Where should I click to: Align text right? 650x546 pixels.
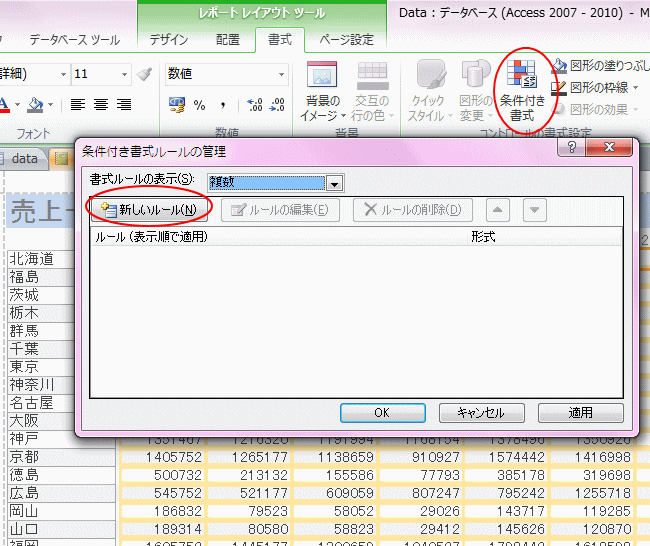(124, 104)
